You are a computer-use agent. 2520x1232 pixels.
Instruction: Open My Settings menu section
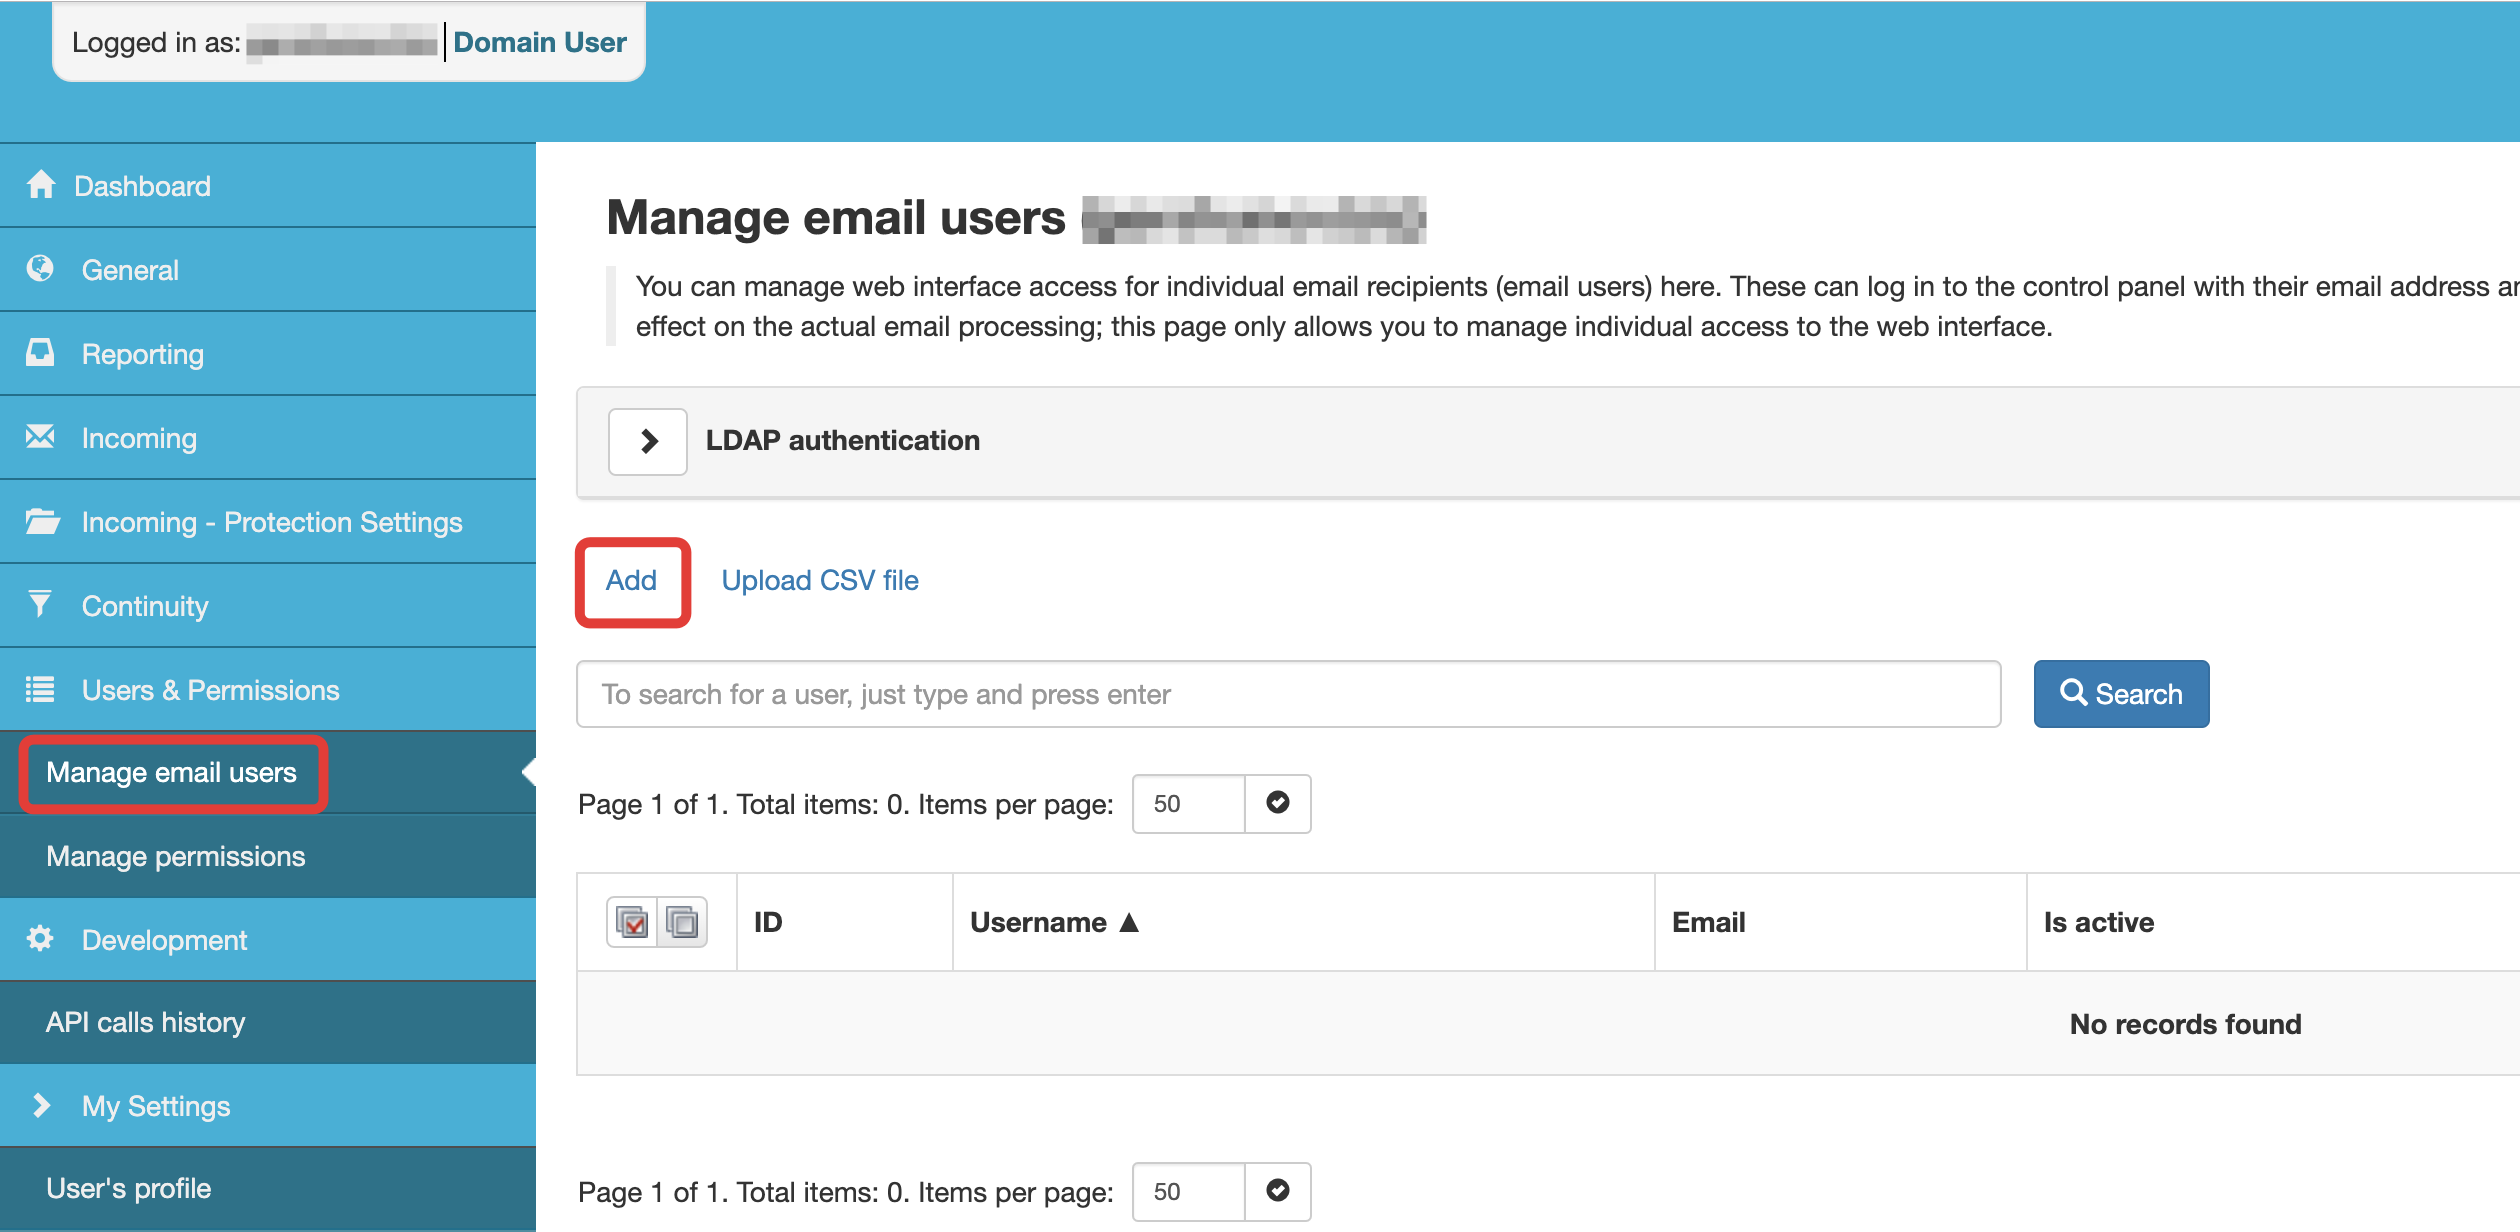click(268, 1105)
